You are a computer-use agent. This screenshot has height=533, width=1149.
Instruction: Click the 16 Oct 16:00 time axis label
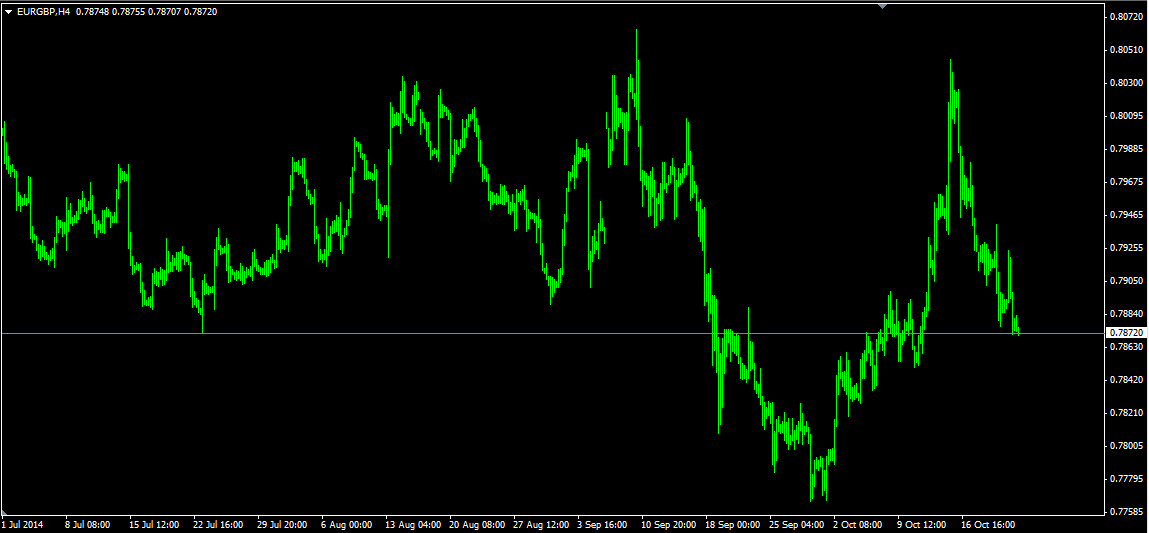pos(990,525)
